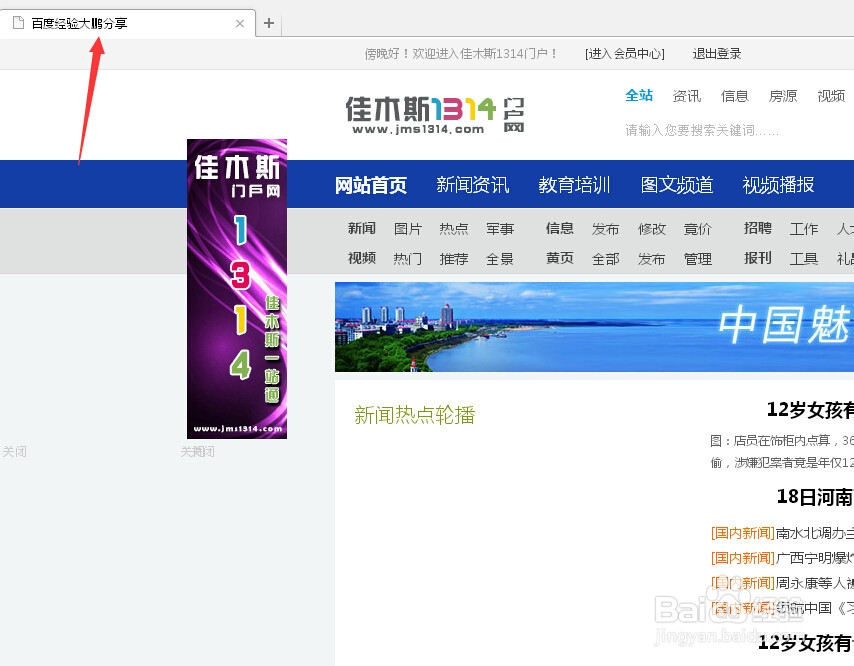Click 退出登录 to log out
This screenshot has width=854, height=666.
pyautogui.click(x=717, y=53)
